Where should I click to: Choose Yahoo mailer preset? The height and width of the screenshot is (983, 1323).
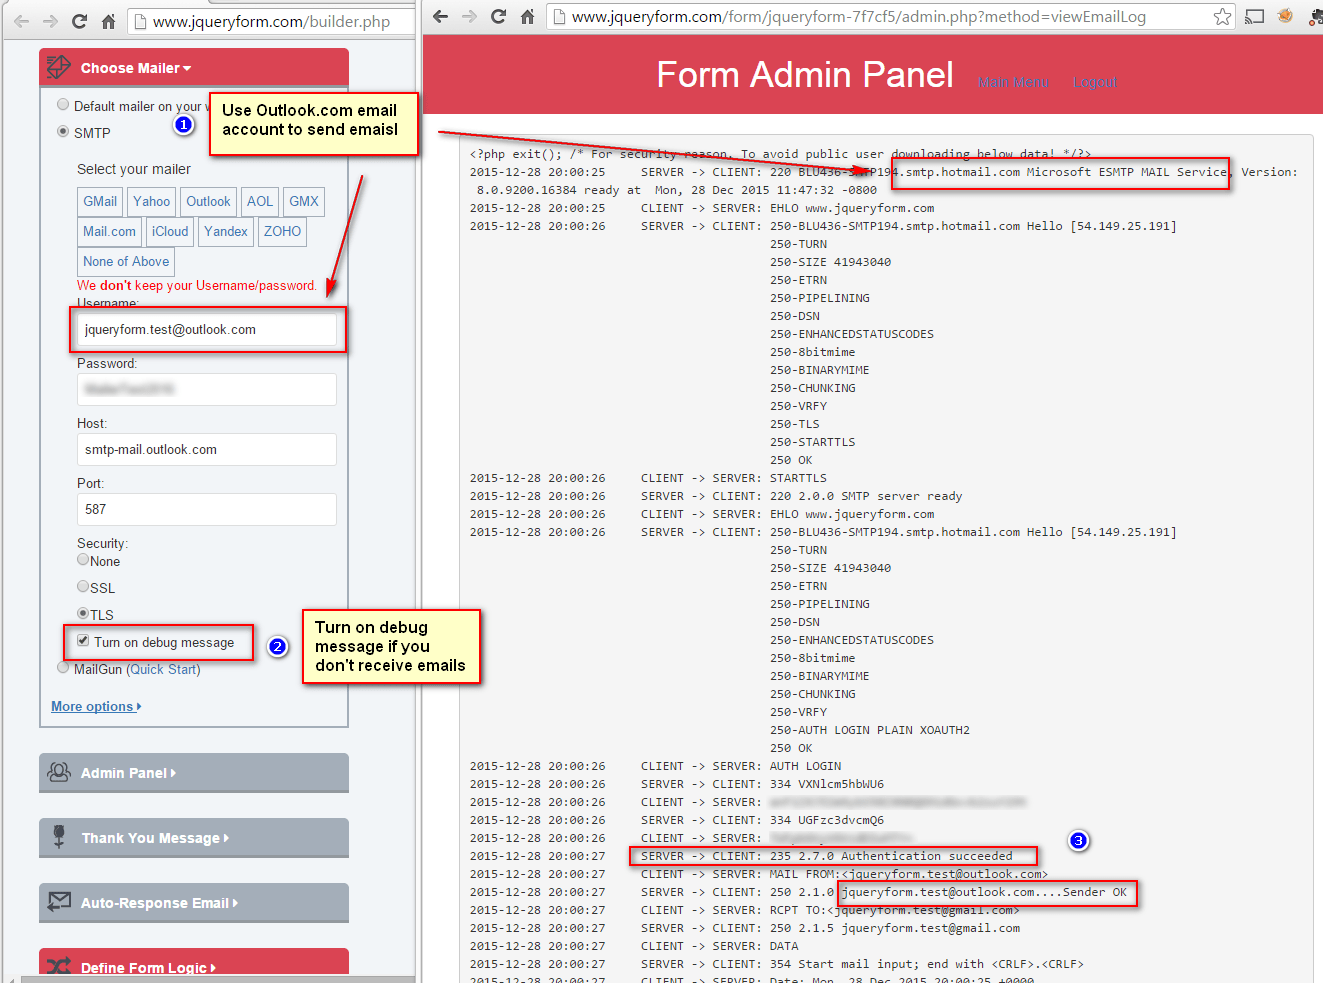coord(152,201)
